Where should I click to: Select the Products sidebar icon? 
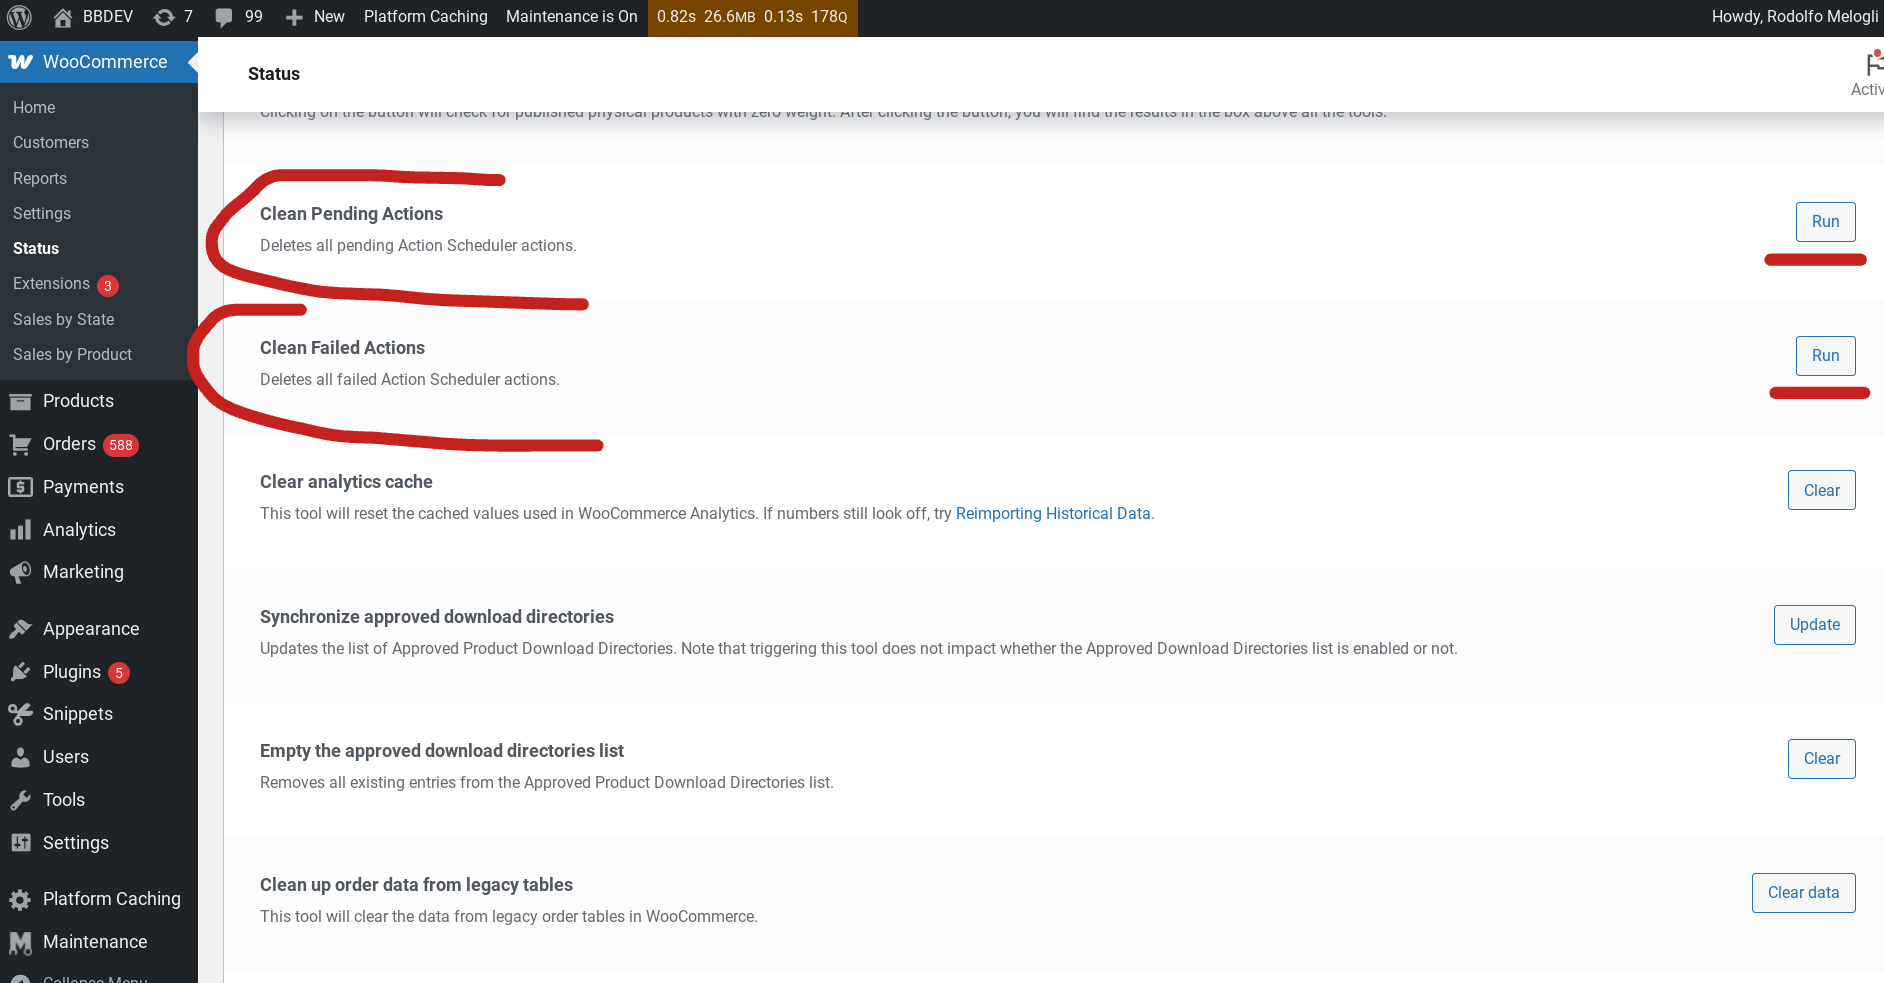tap(21, 400)
